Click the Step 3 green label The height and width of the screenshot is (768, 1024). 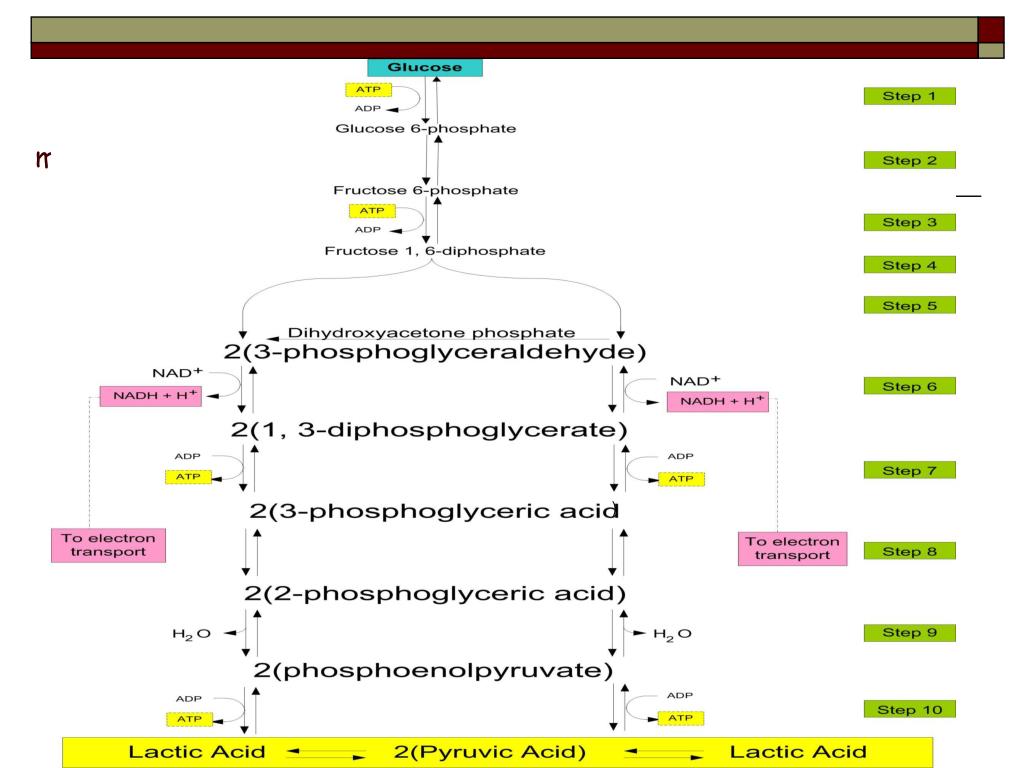(910, 222)
